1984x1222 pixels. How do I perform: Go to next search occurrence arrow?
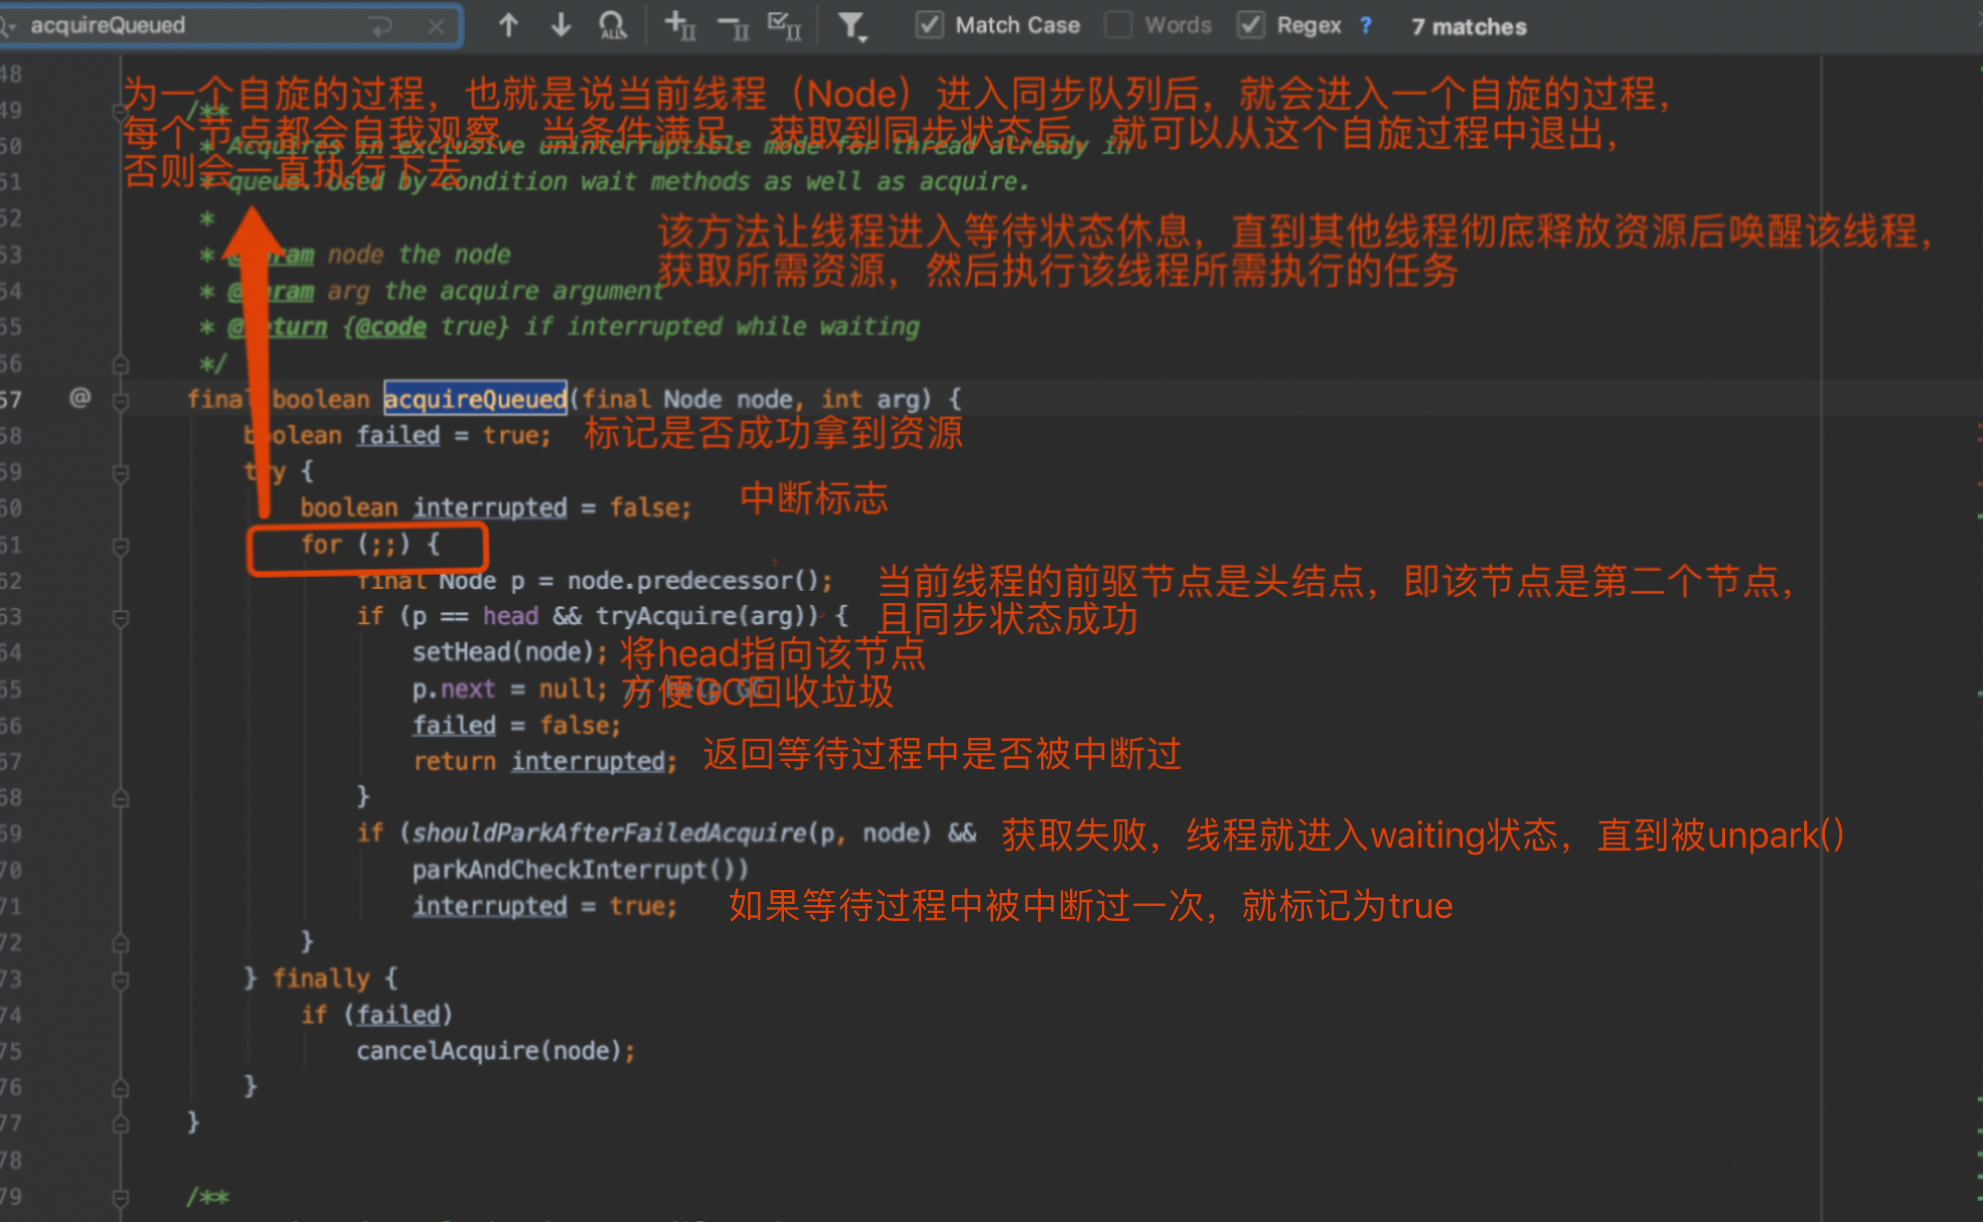(x=561, y=25)
